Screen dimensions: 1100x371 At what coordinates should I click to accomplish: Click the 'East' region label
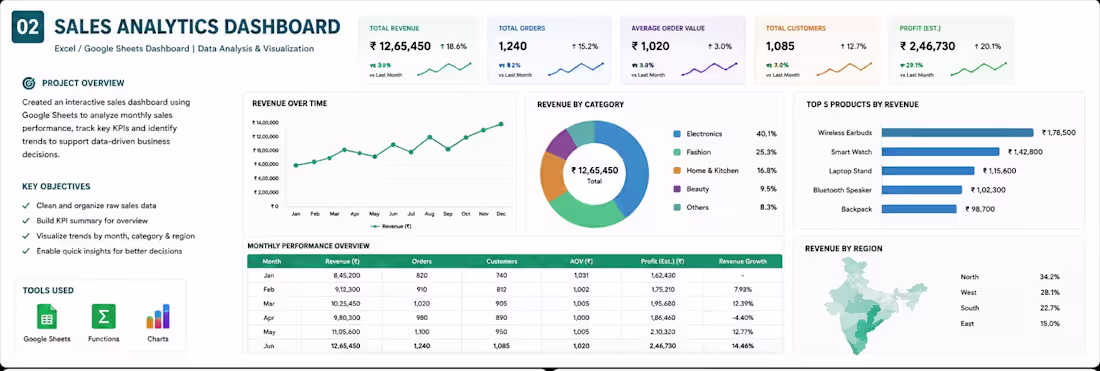[967, 323]
